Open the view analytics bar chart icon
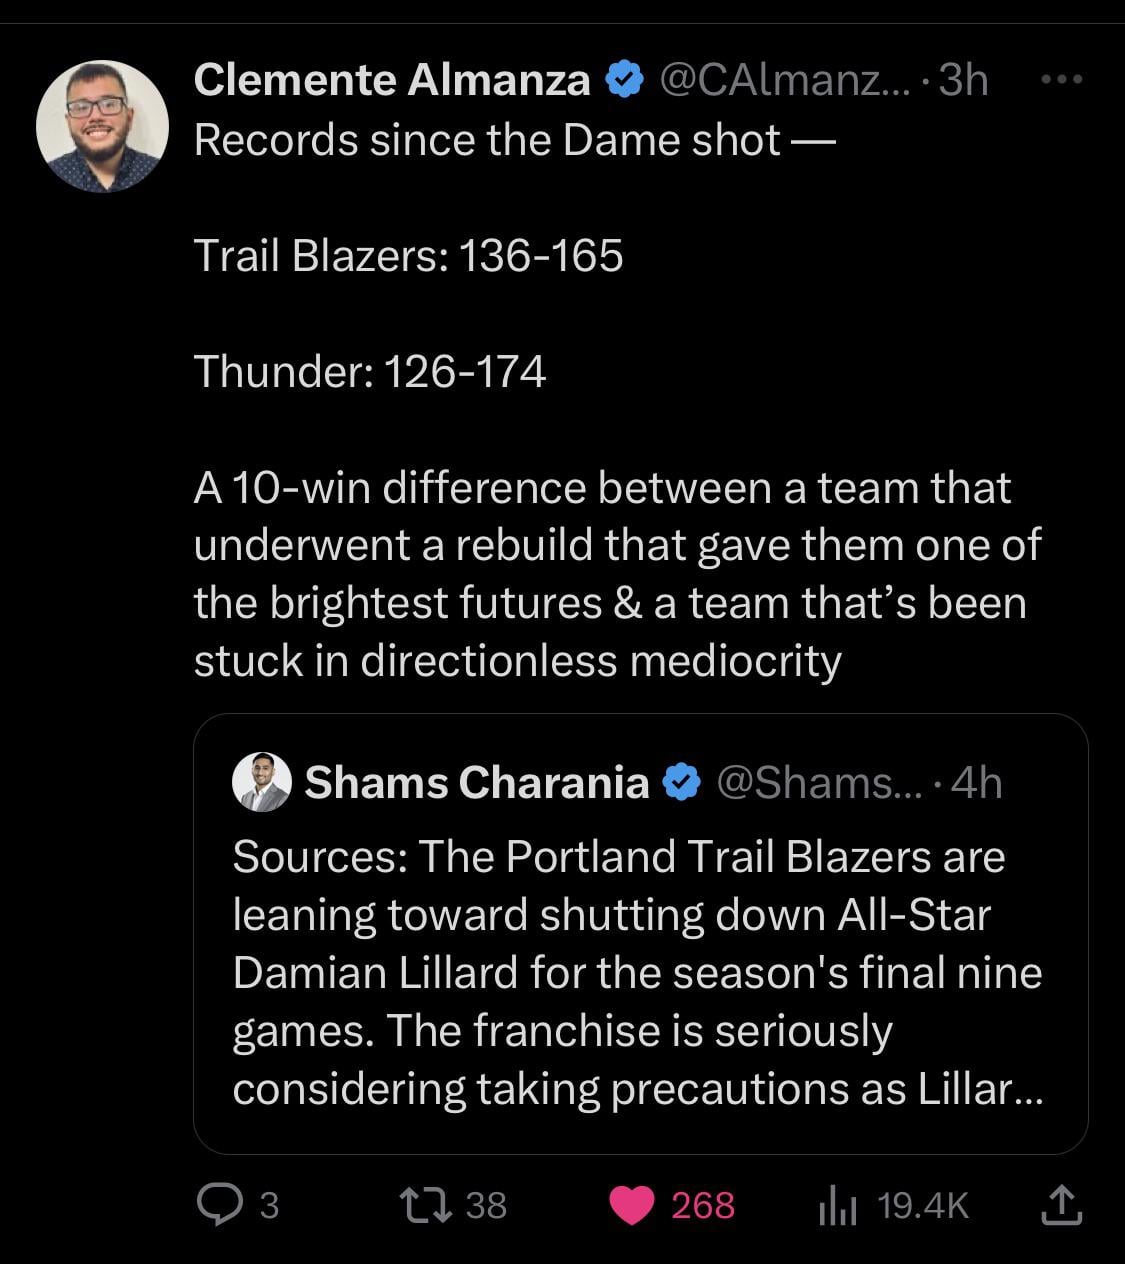1125x1264 pixels. (x=838, y=1206)
